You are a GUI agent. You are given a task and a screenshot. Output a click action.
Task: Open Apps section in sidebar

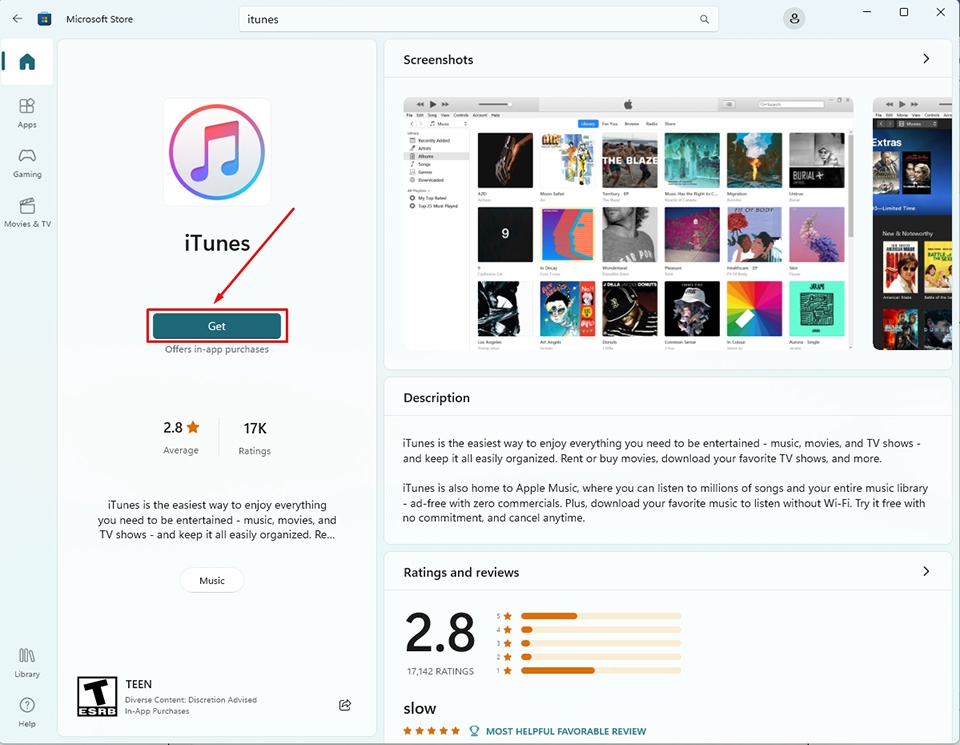click(27, 113)
